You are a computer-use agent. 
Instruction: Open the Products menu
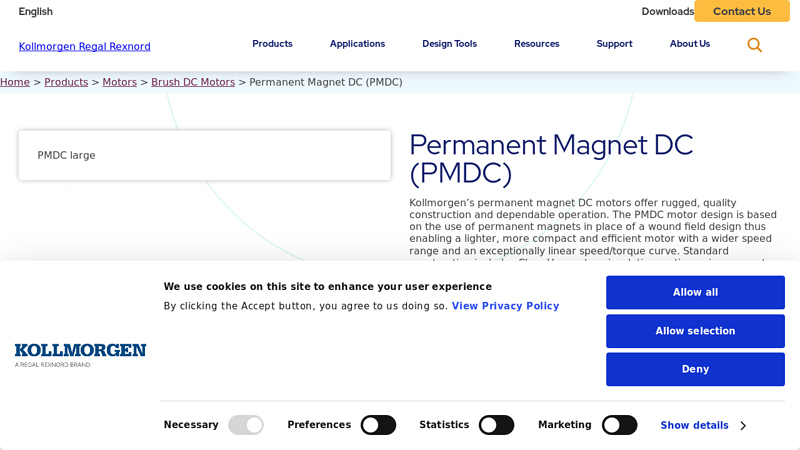(272, 44)
